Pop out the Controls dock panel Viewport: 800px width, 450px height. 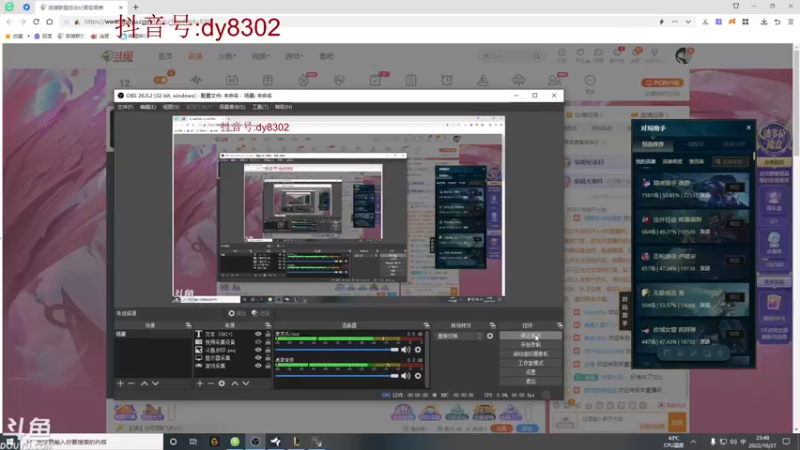point(560,325)
